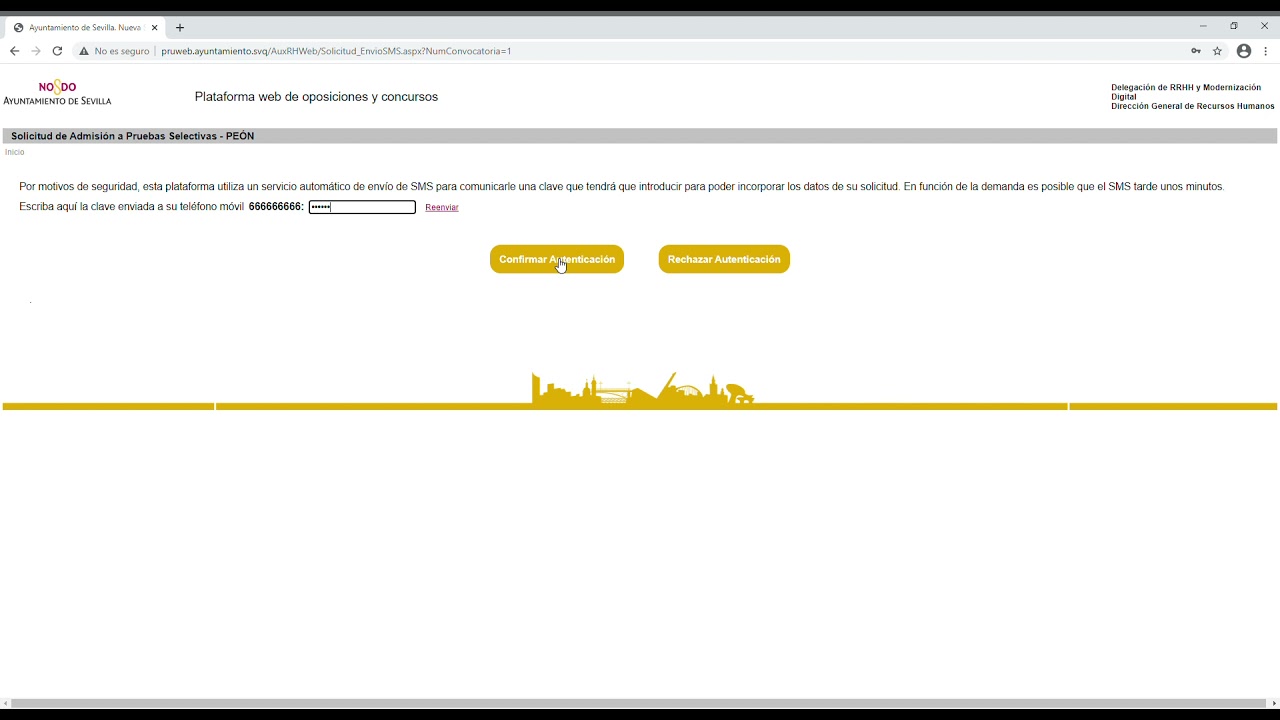Click the Reenviar link to resend SMS

[442, 207]
